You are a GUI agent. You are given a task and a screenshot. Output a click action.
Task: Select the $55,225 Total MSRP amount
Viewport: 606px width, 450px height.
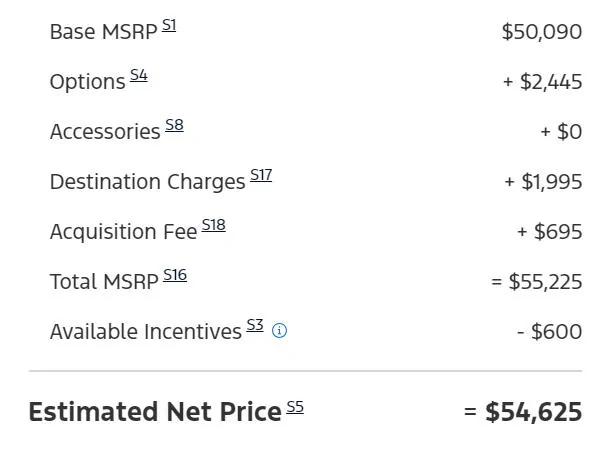(545, 282)
